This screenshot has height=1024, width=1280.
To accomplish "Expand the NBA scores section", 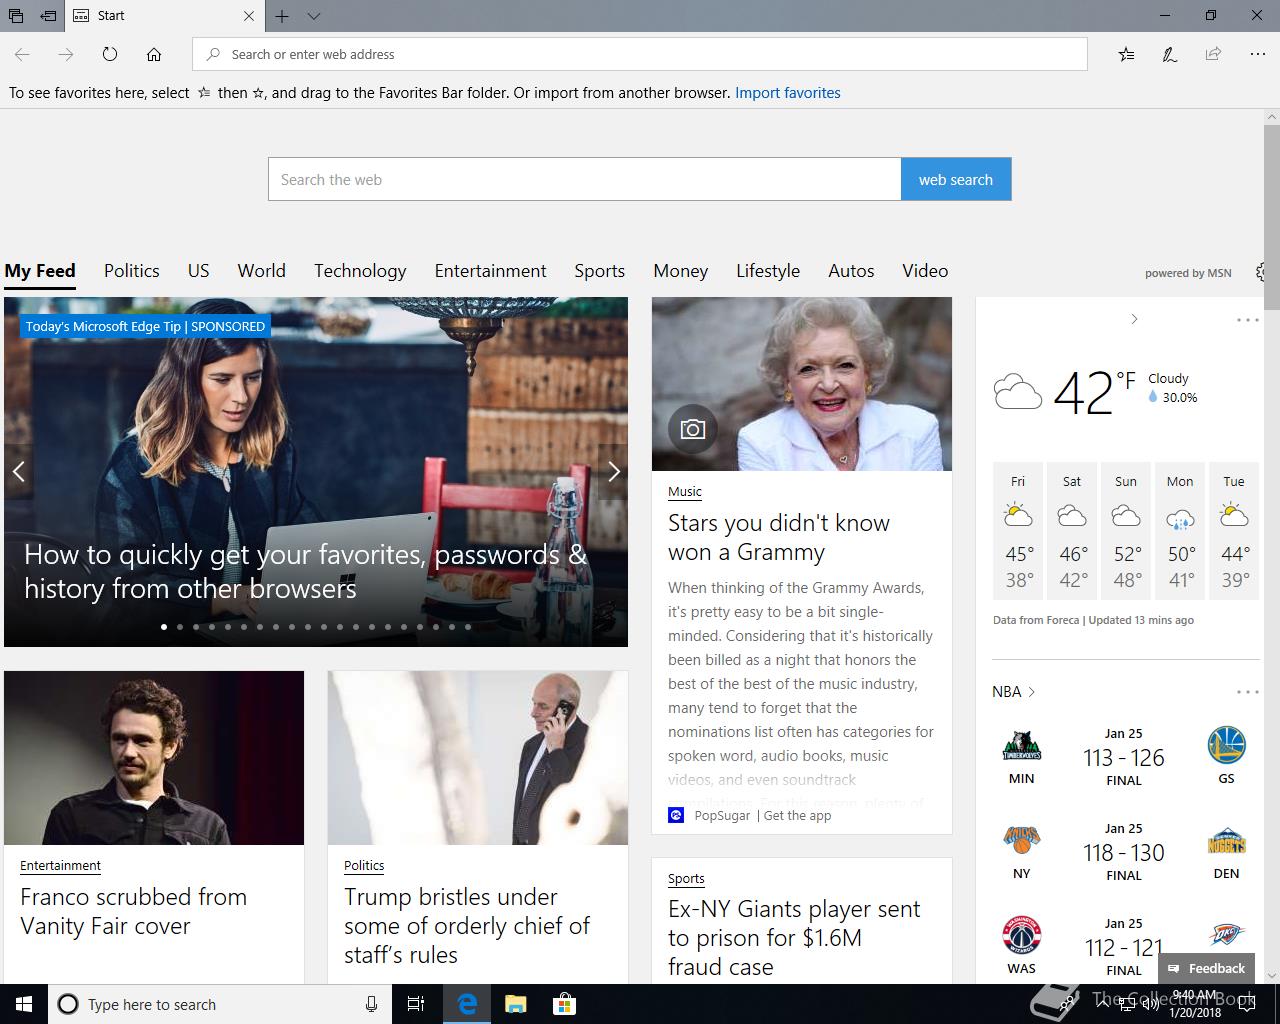I will click(1014, 691).
